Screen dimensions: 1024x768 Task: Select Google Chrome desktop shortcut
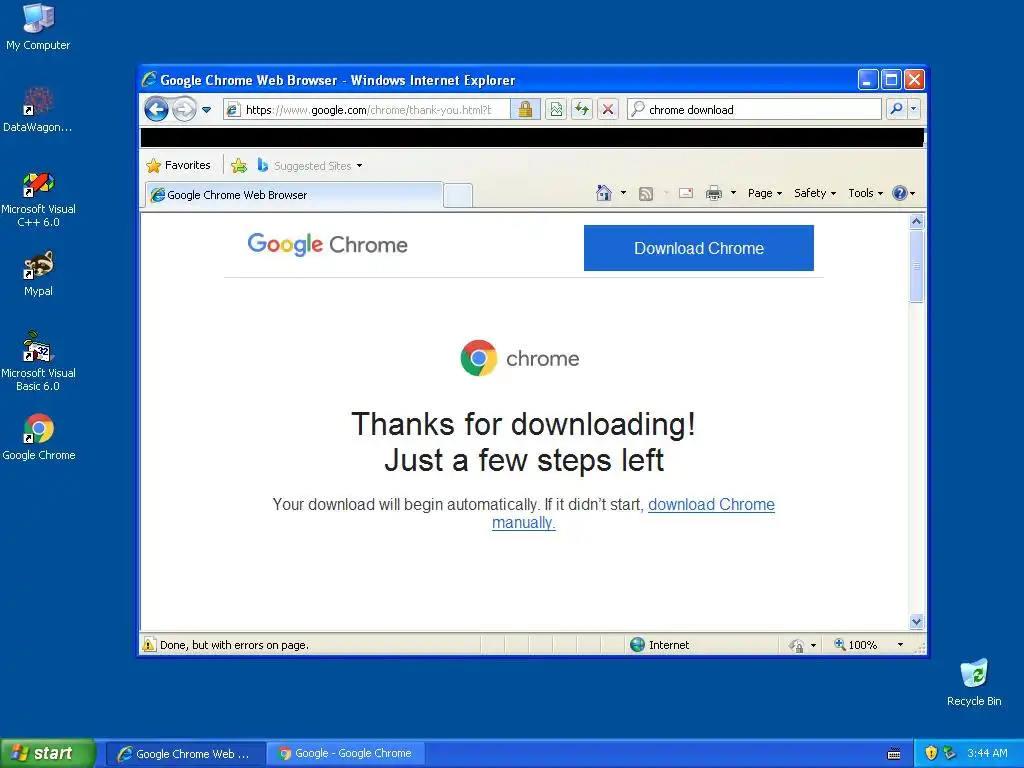[x=39, y=437]
